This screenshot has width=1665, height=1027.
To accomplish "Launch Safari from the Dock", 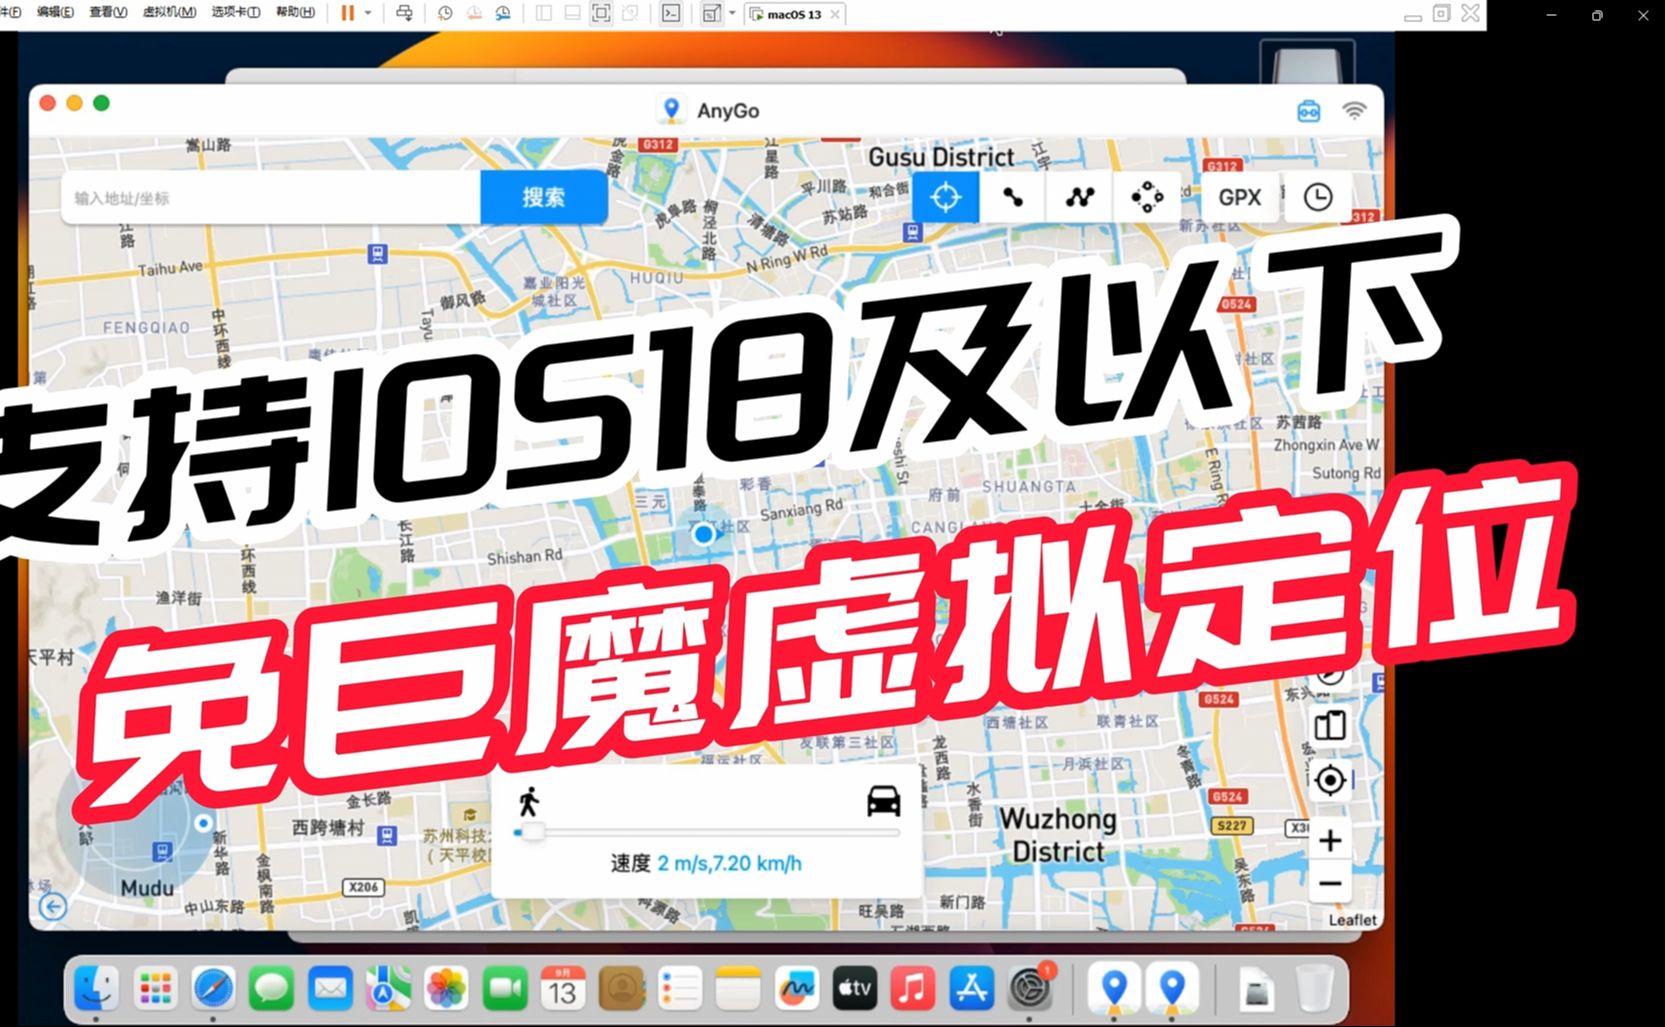I will 213,989.
